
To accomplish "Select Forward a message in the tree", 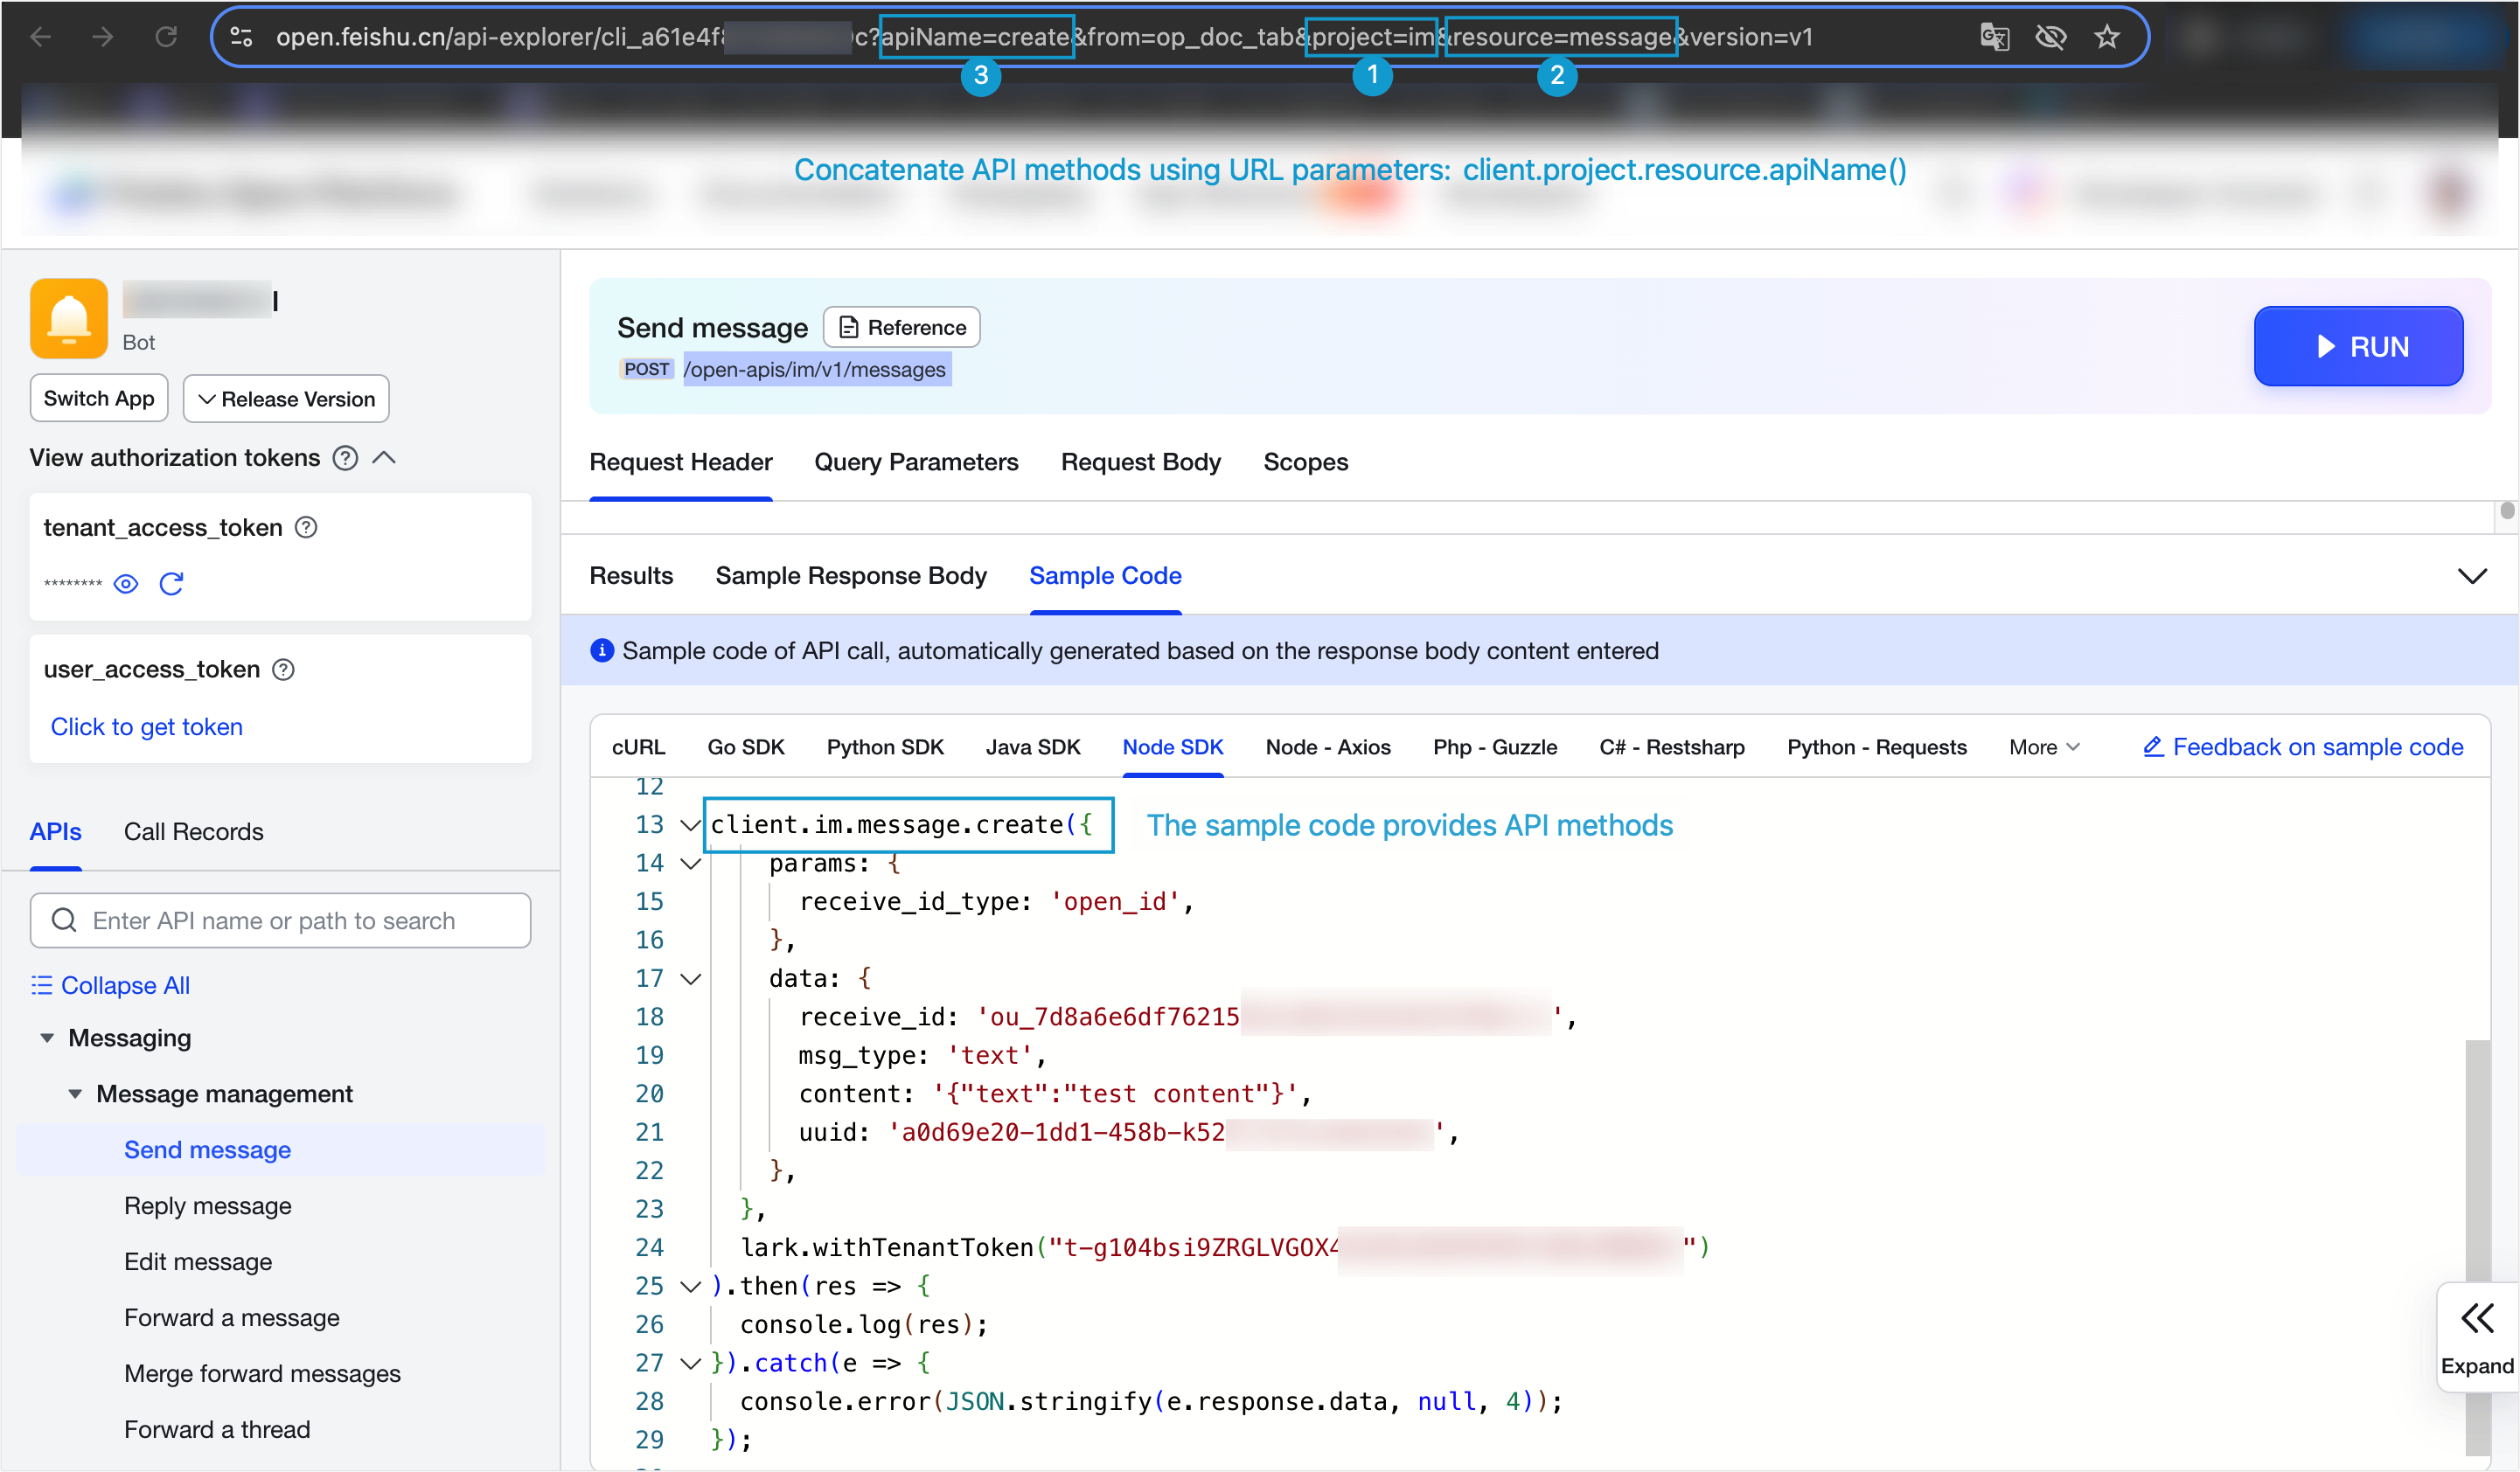I will tap(232, 1318).
